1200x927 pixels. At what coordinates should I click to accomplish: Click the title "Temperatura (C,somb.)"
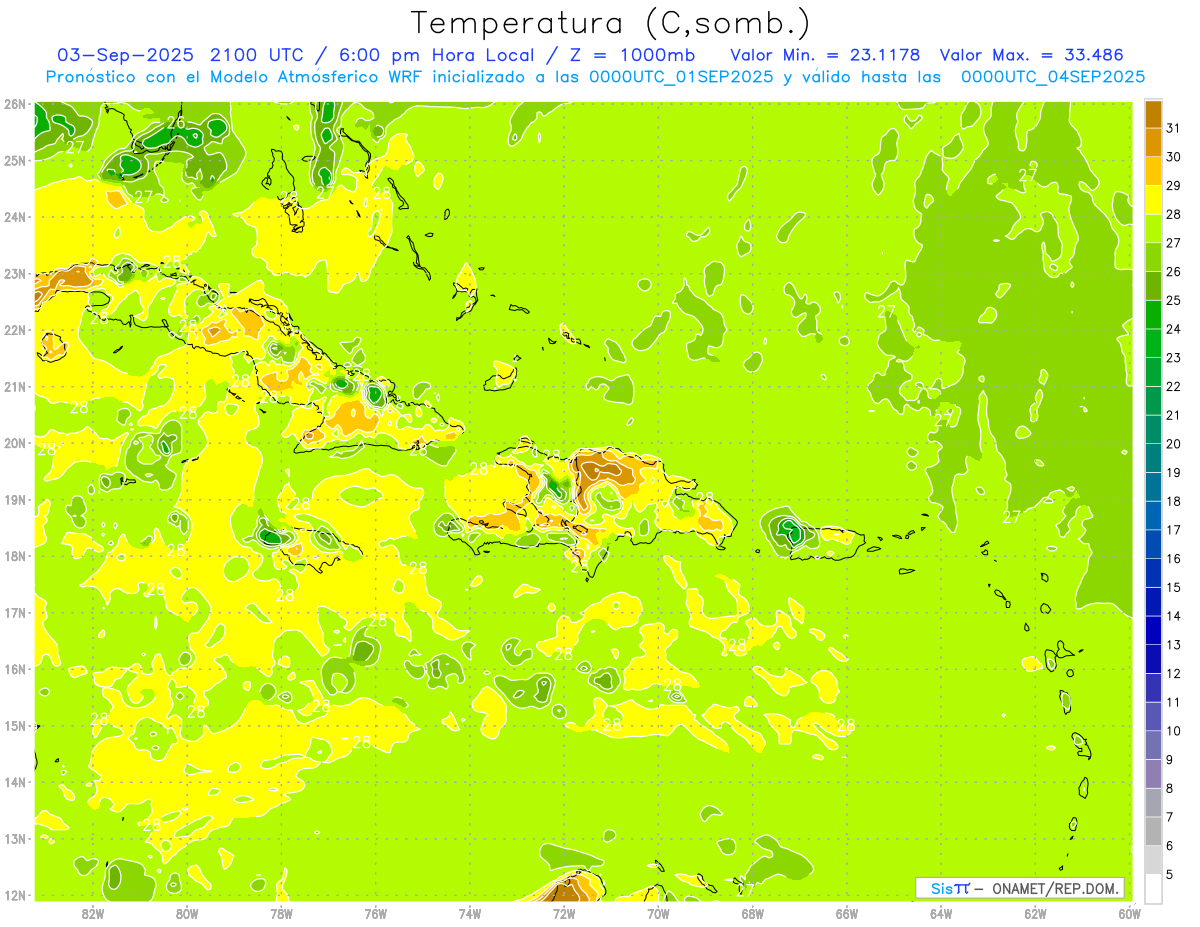[611, 23]
